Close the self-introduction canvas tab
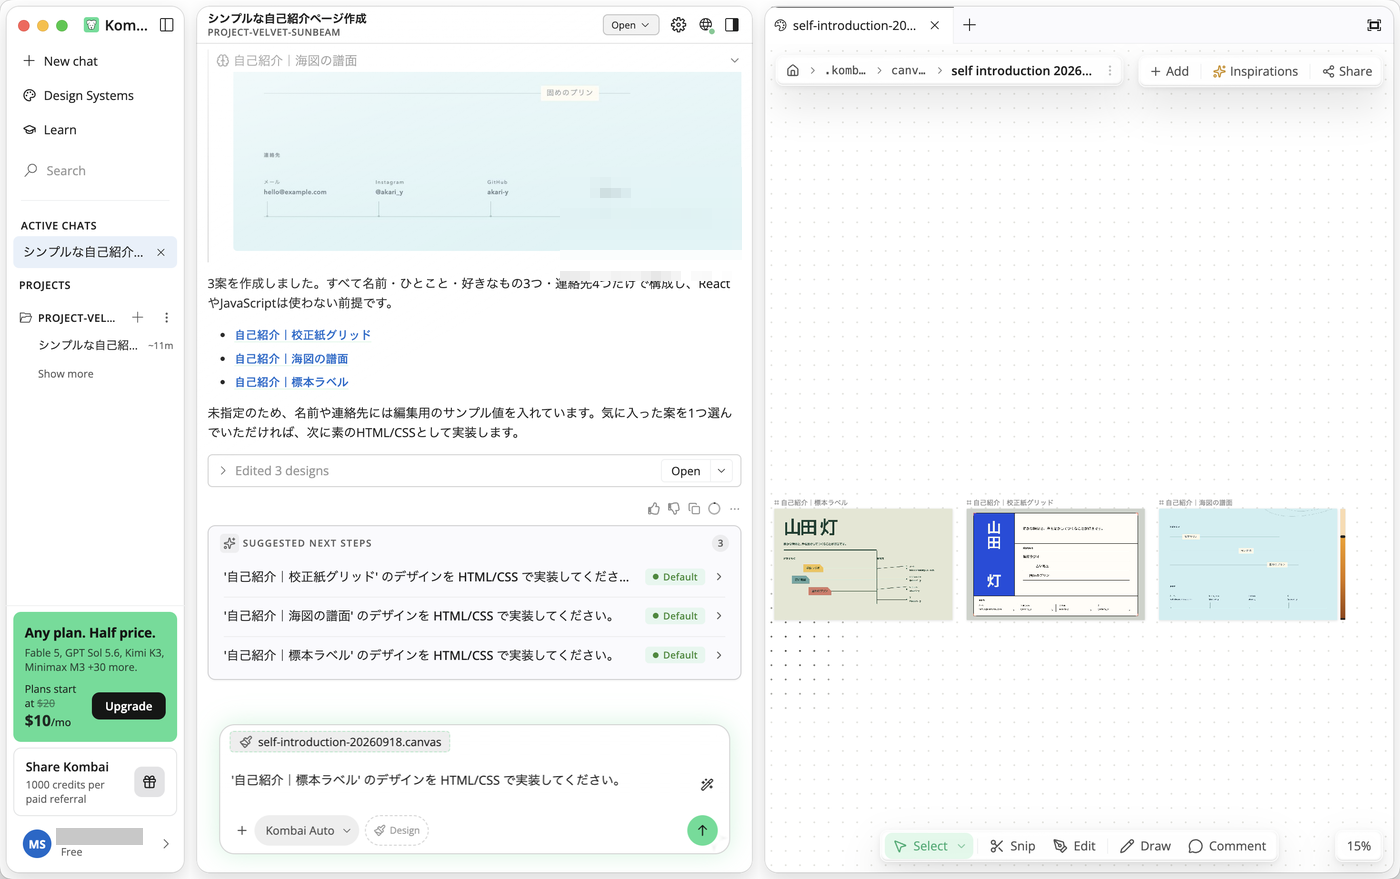1400x879 pixels. point(935,25)
